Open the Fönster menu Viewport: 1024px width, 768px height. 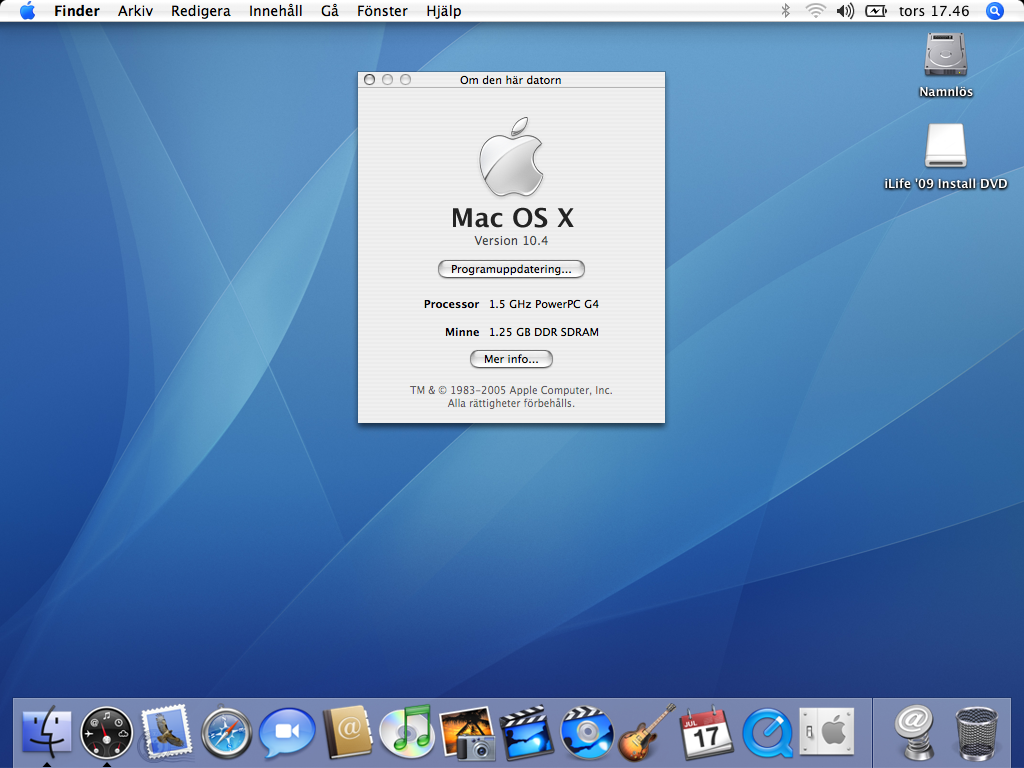coord(382,11)
